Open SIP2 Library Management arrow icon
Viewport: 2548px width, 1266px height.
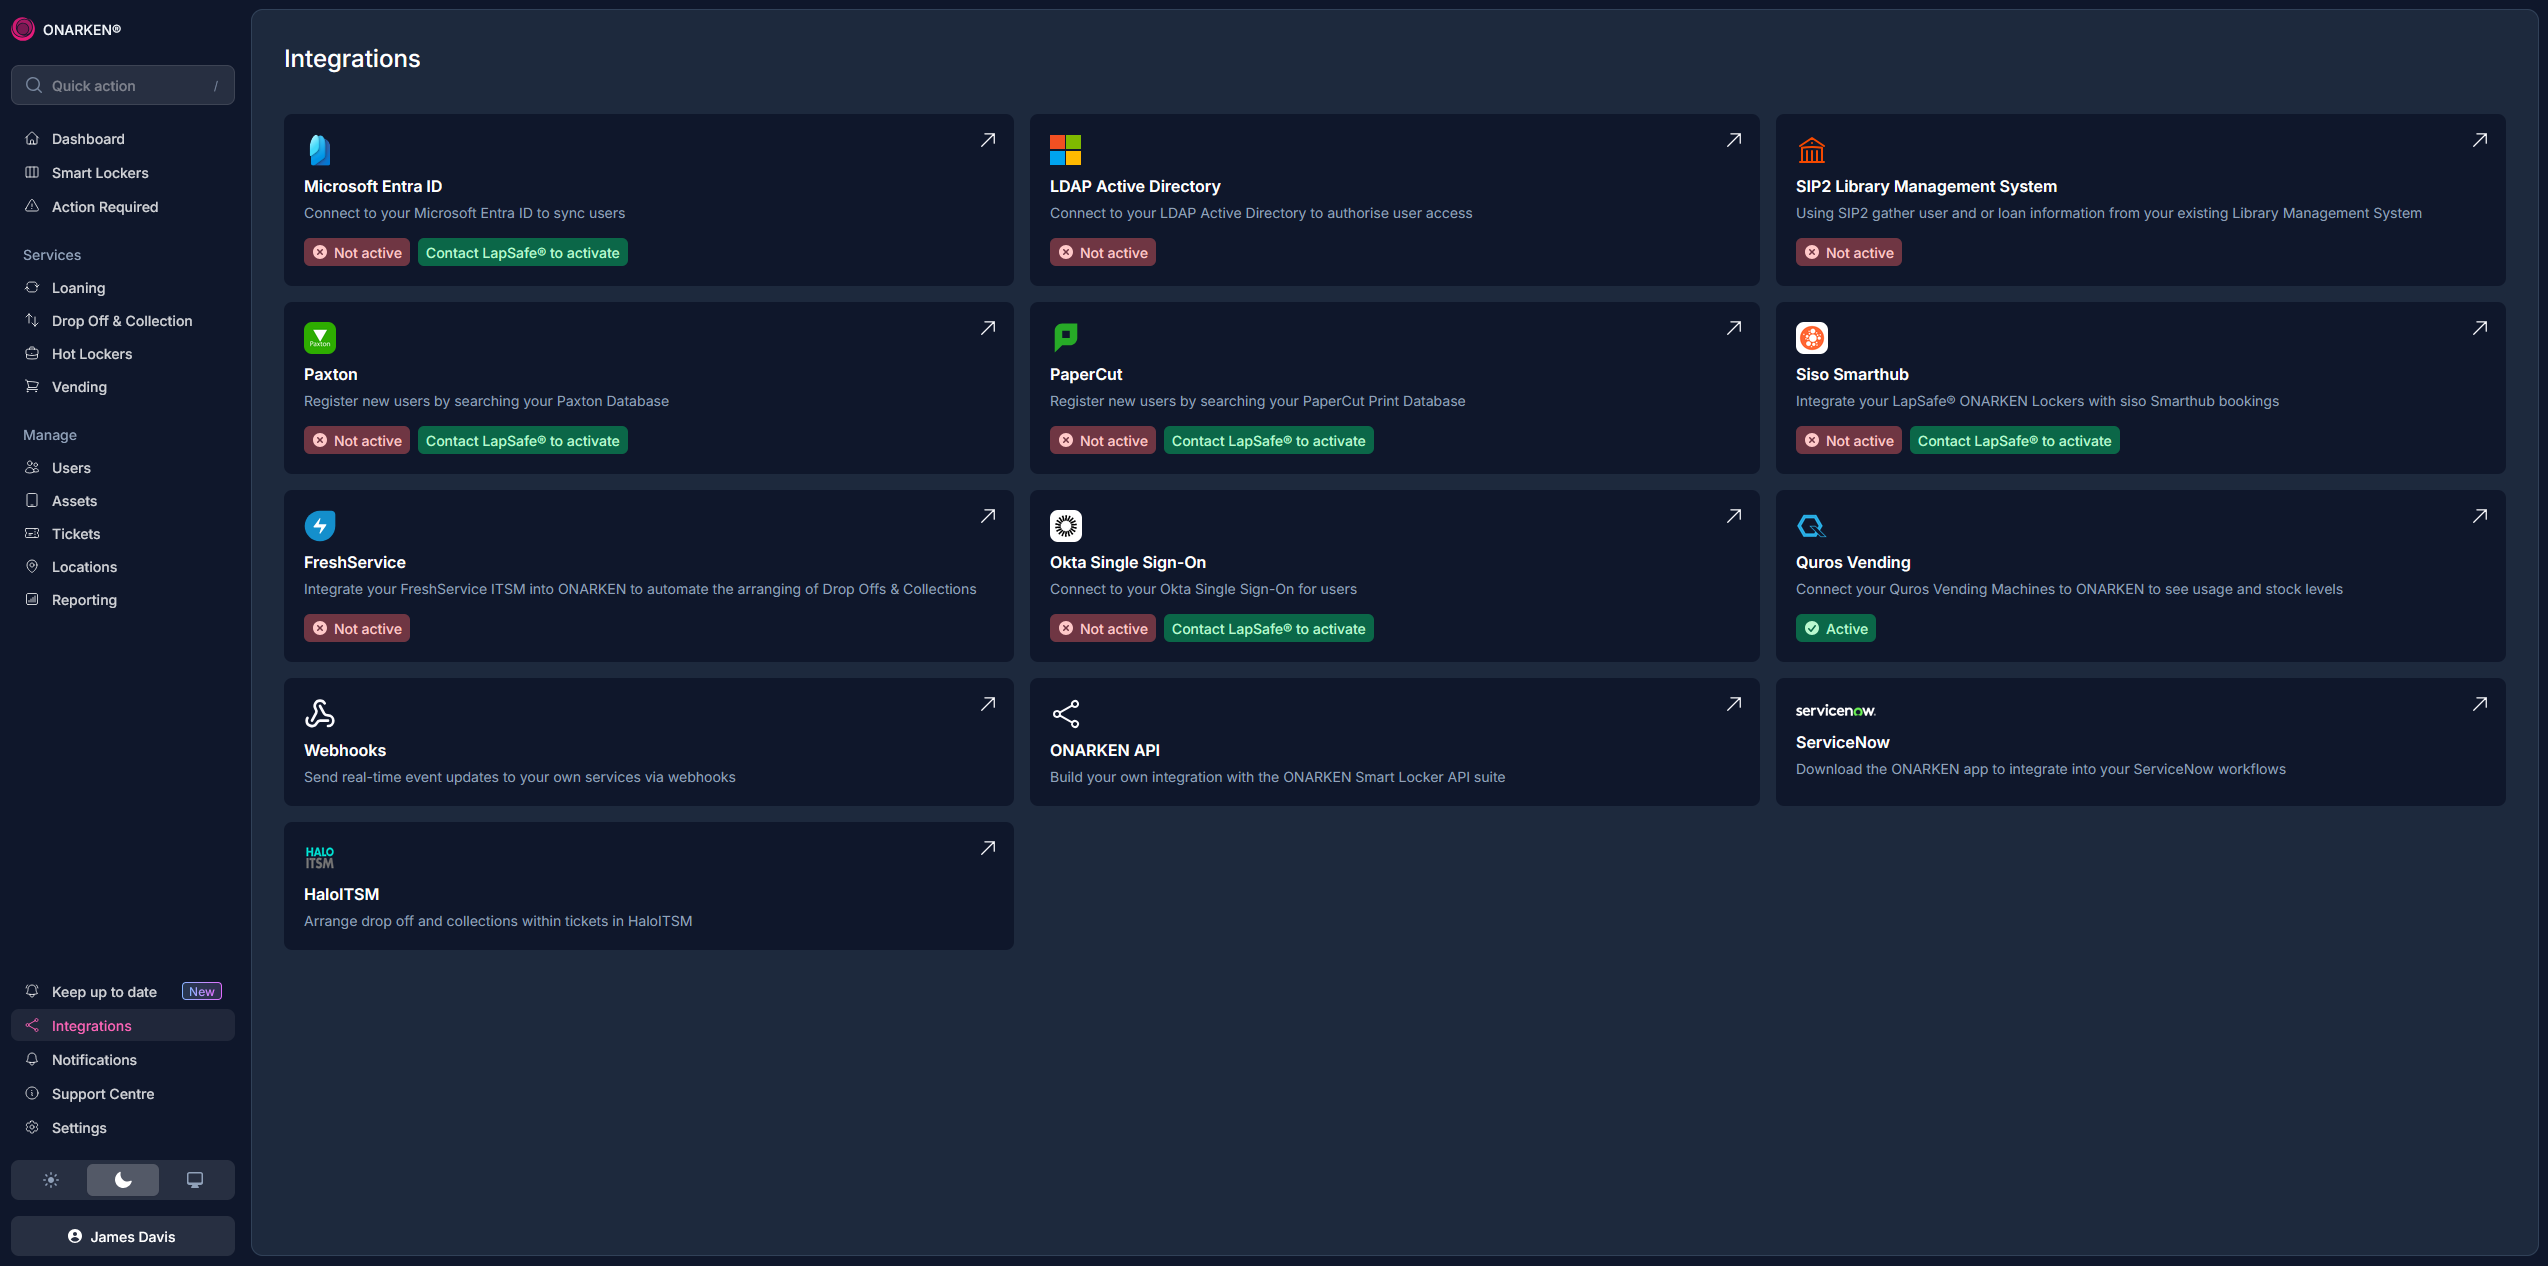coord(2480,140)
